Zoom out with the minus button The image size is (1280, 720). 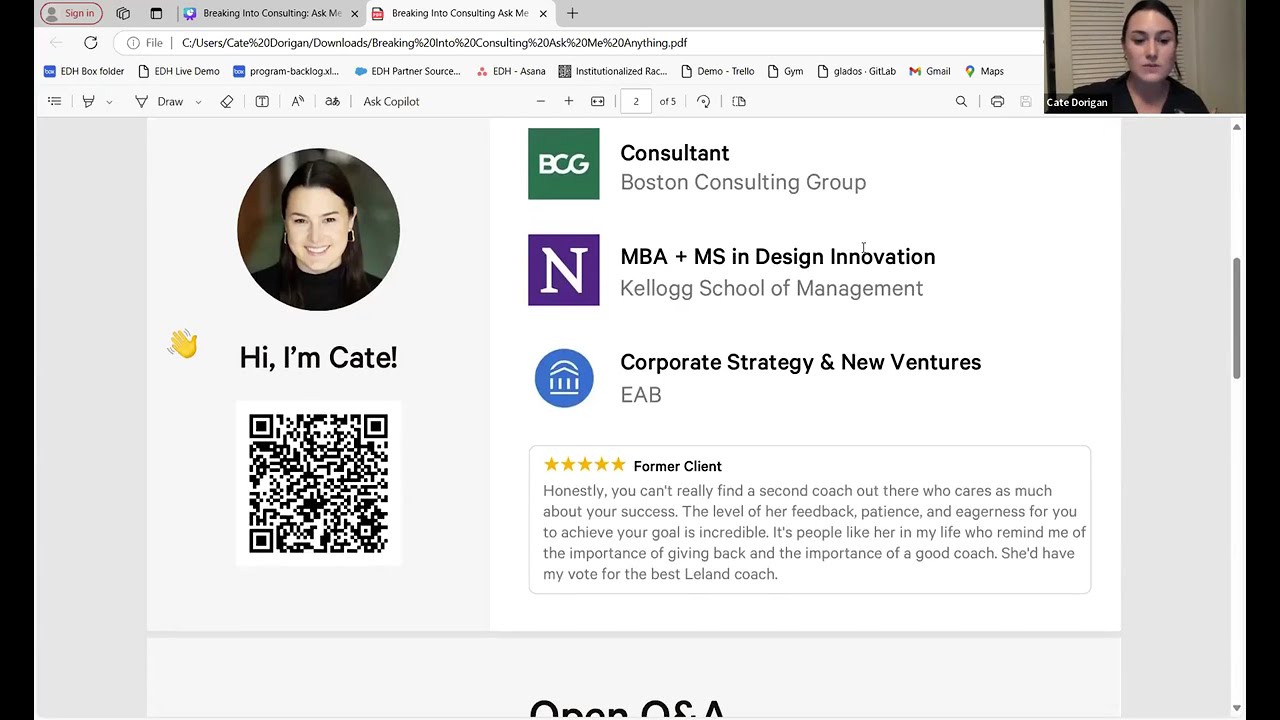541,101
